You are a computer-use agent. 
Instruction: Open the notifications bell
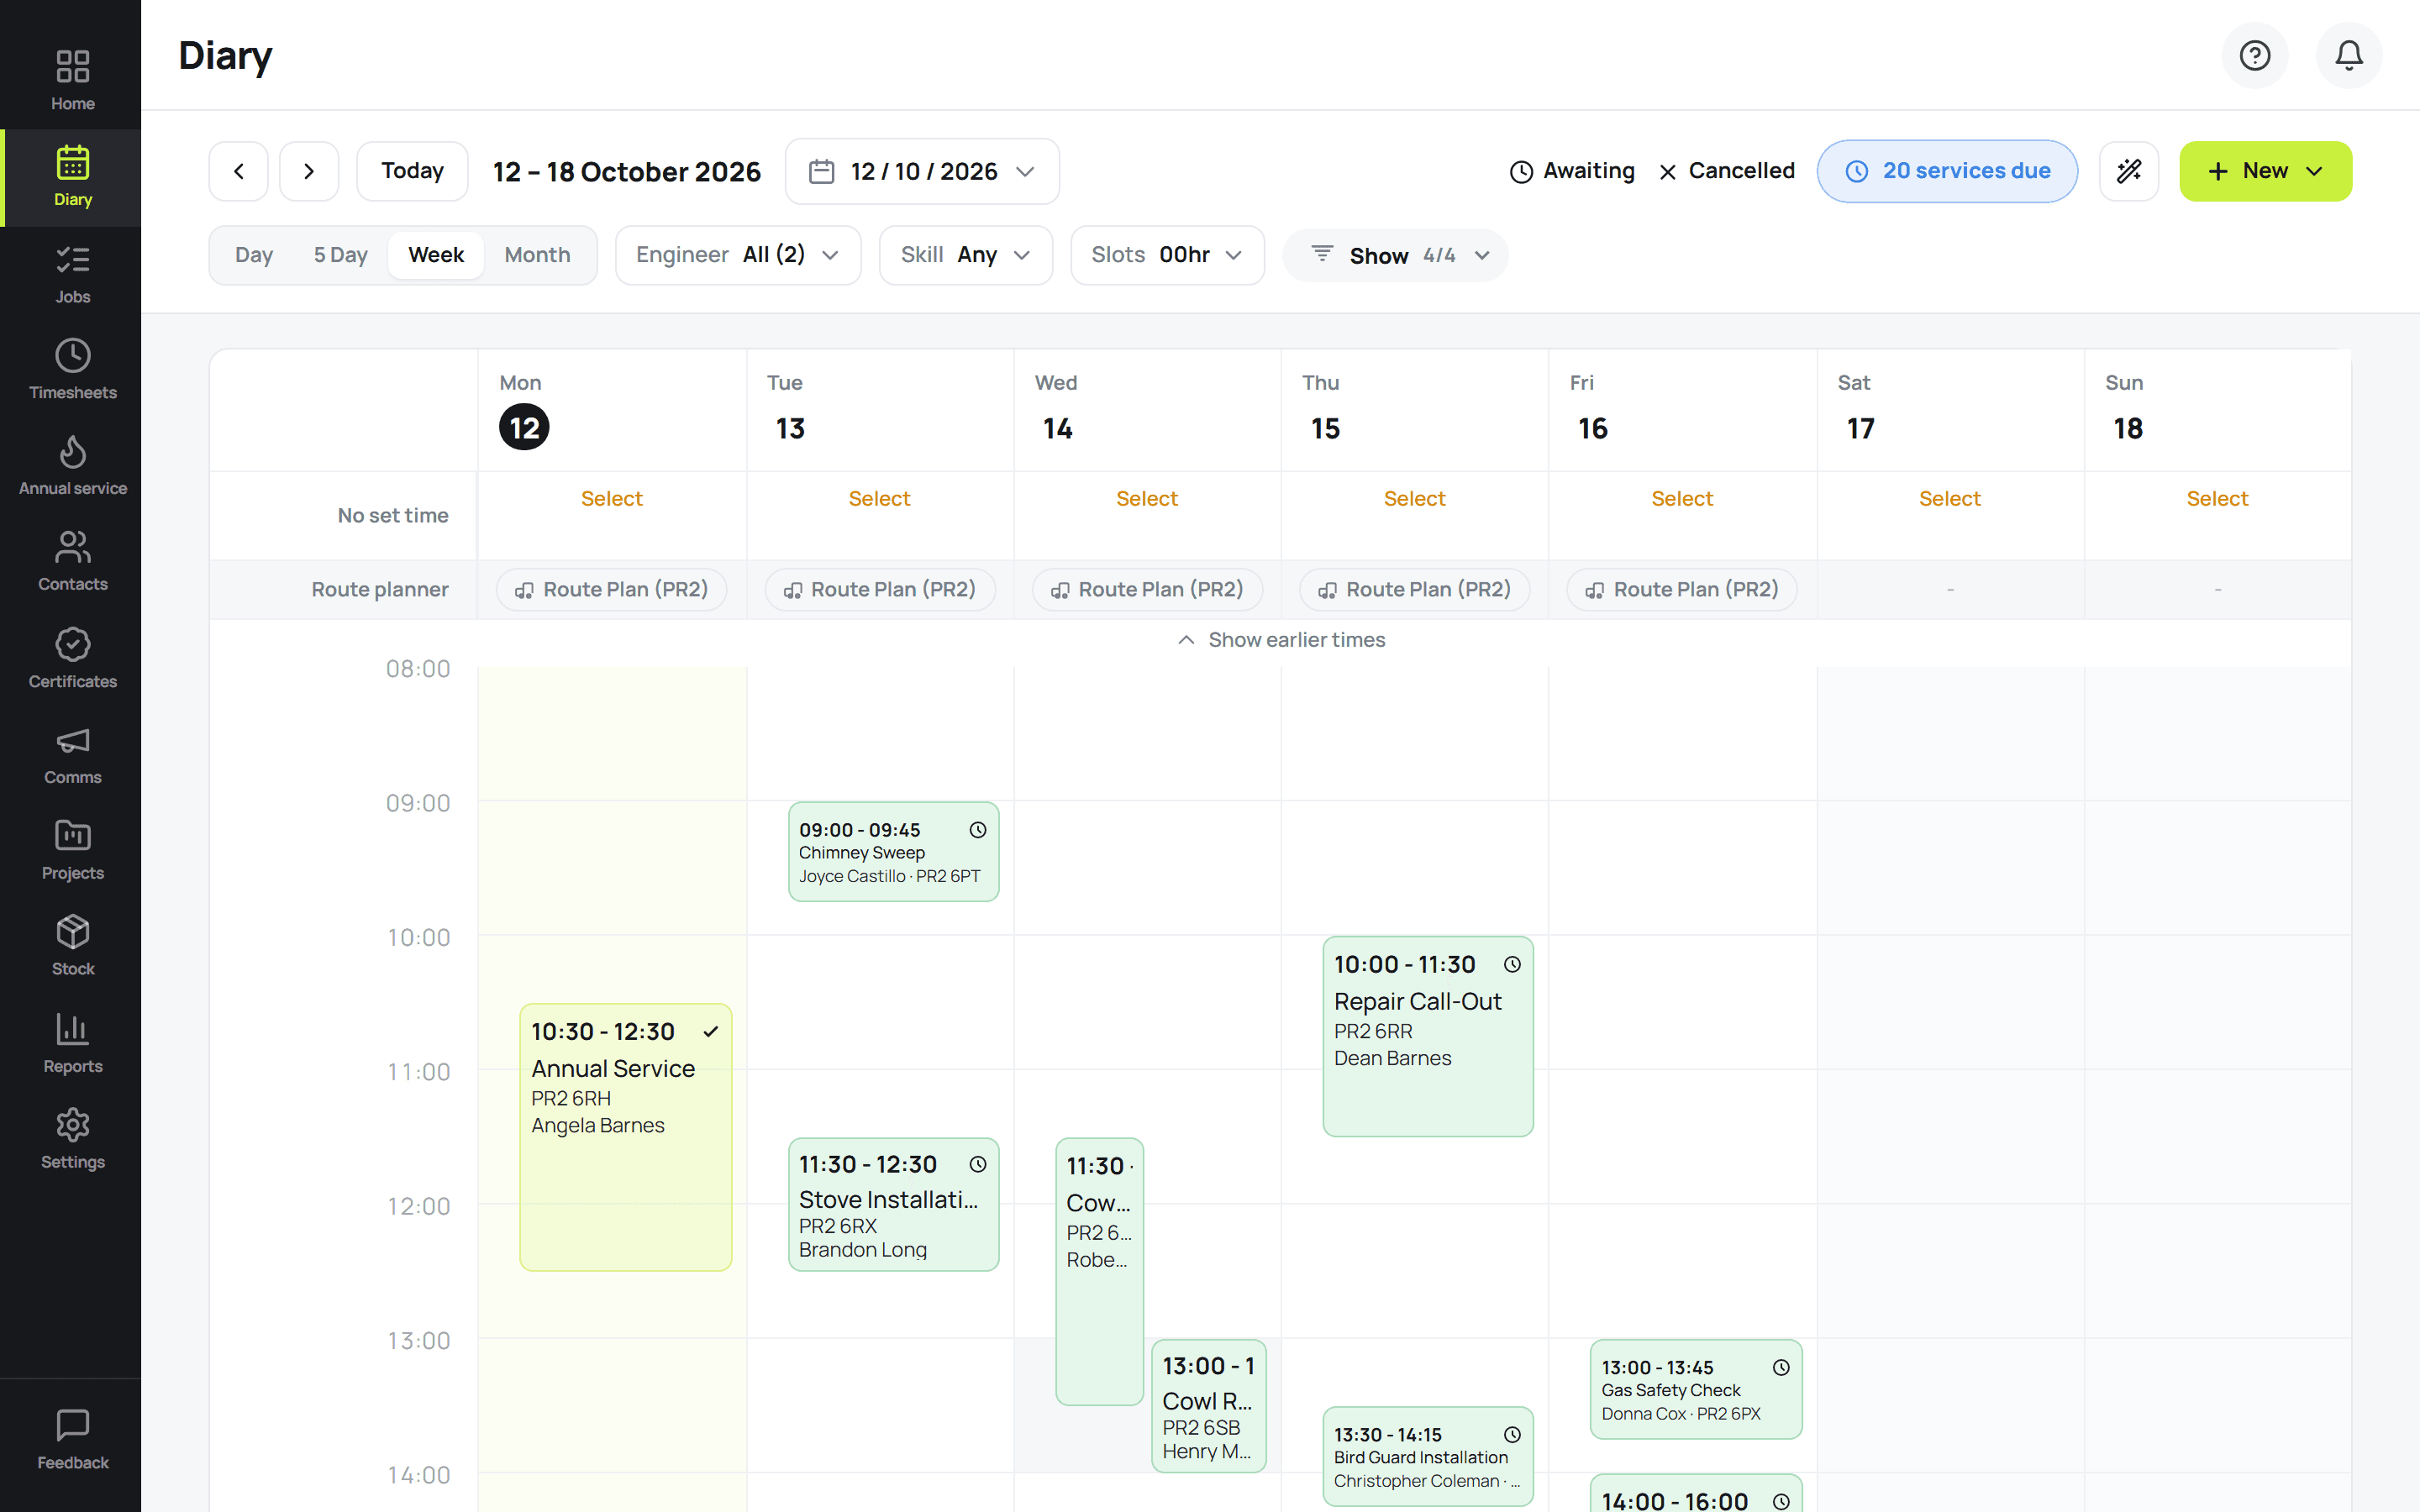pos(2348,55)
